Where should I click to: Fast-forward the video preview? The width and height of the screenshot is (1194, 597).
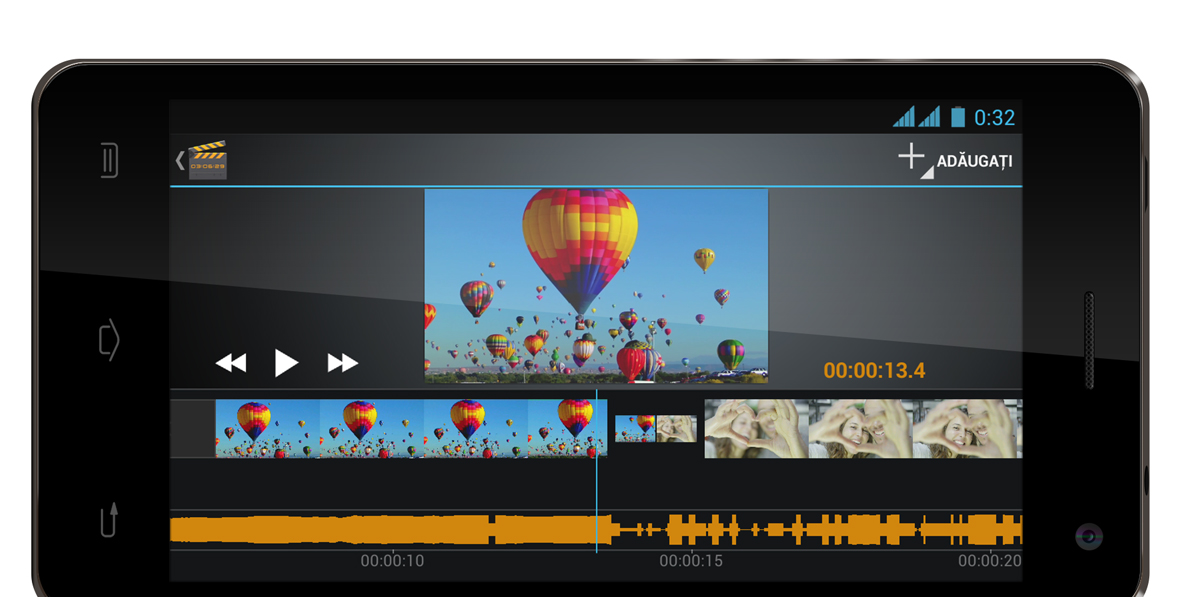(x=342, y=363)
